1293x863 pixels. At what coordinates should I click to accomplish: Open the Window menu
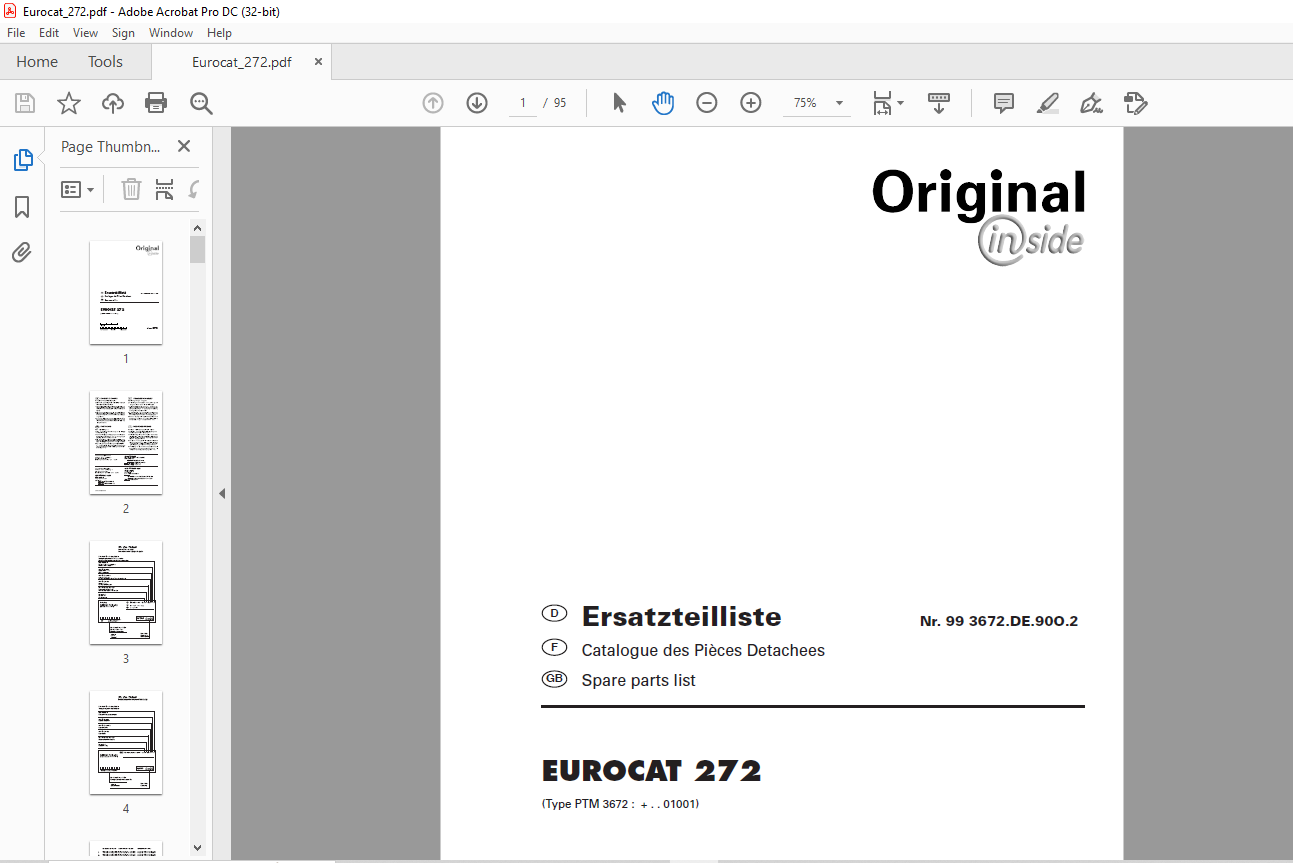click(x=171, y=33)
